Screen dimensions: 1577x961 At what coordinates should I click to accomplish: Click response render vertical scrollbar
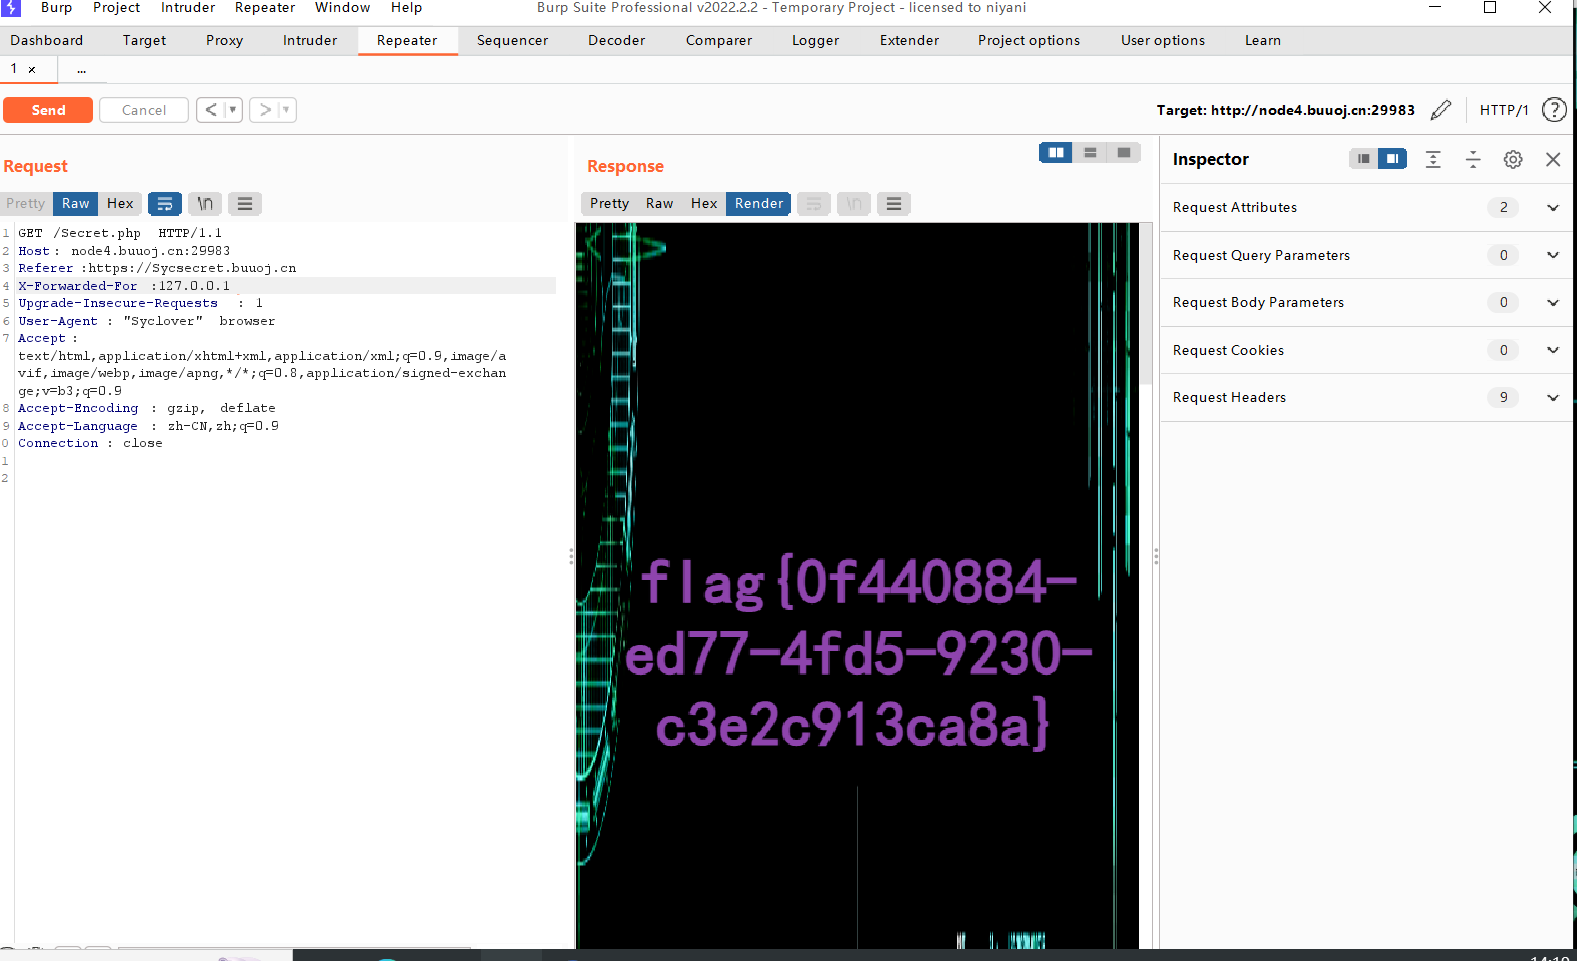coord(1146,303)
